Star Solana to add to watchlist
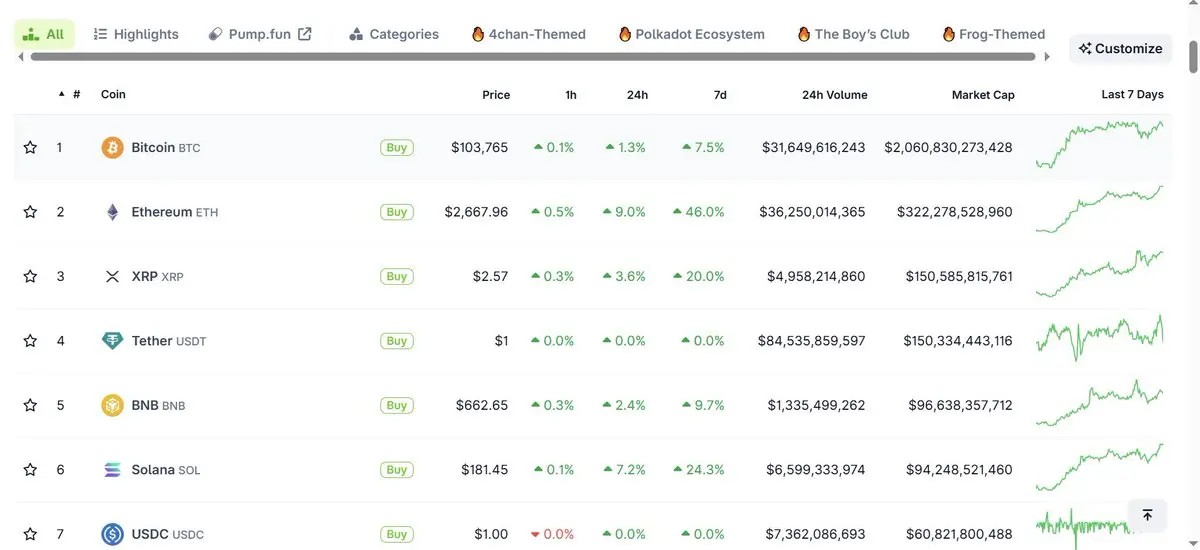The width and height of the screenshot is (1200, 550). tap(30, 470)
